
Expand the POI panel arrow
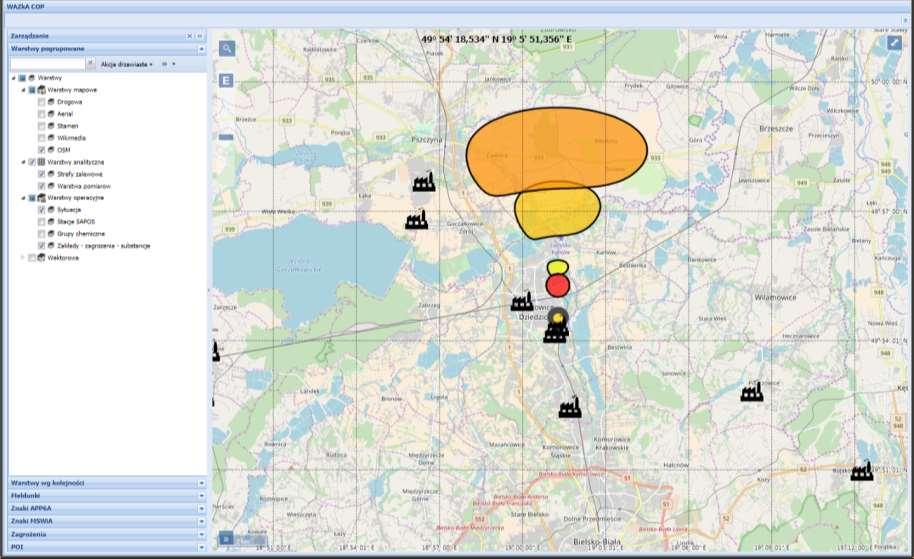(201, 547)
